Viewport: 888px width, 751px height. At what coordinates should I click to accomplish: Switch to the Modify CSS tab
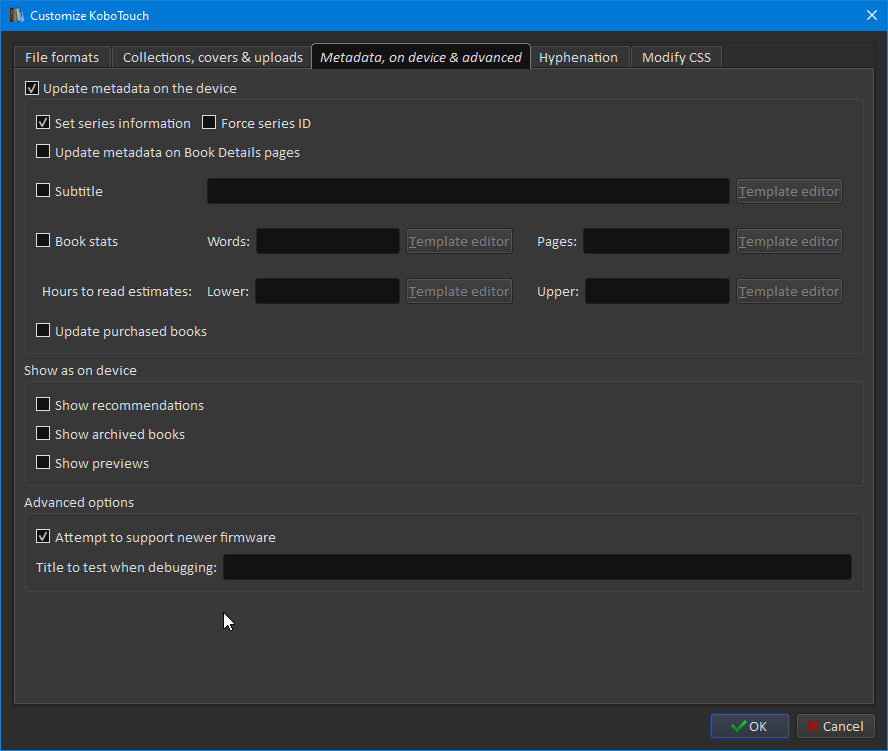pyautogui.click(x=676, y=57)
